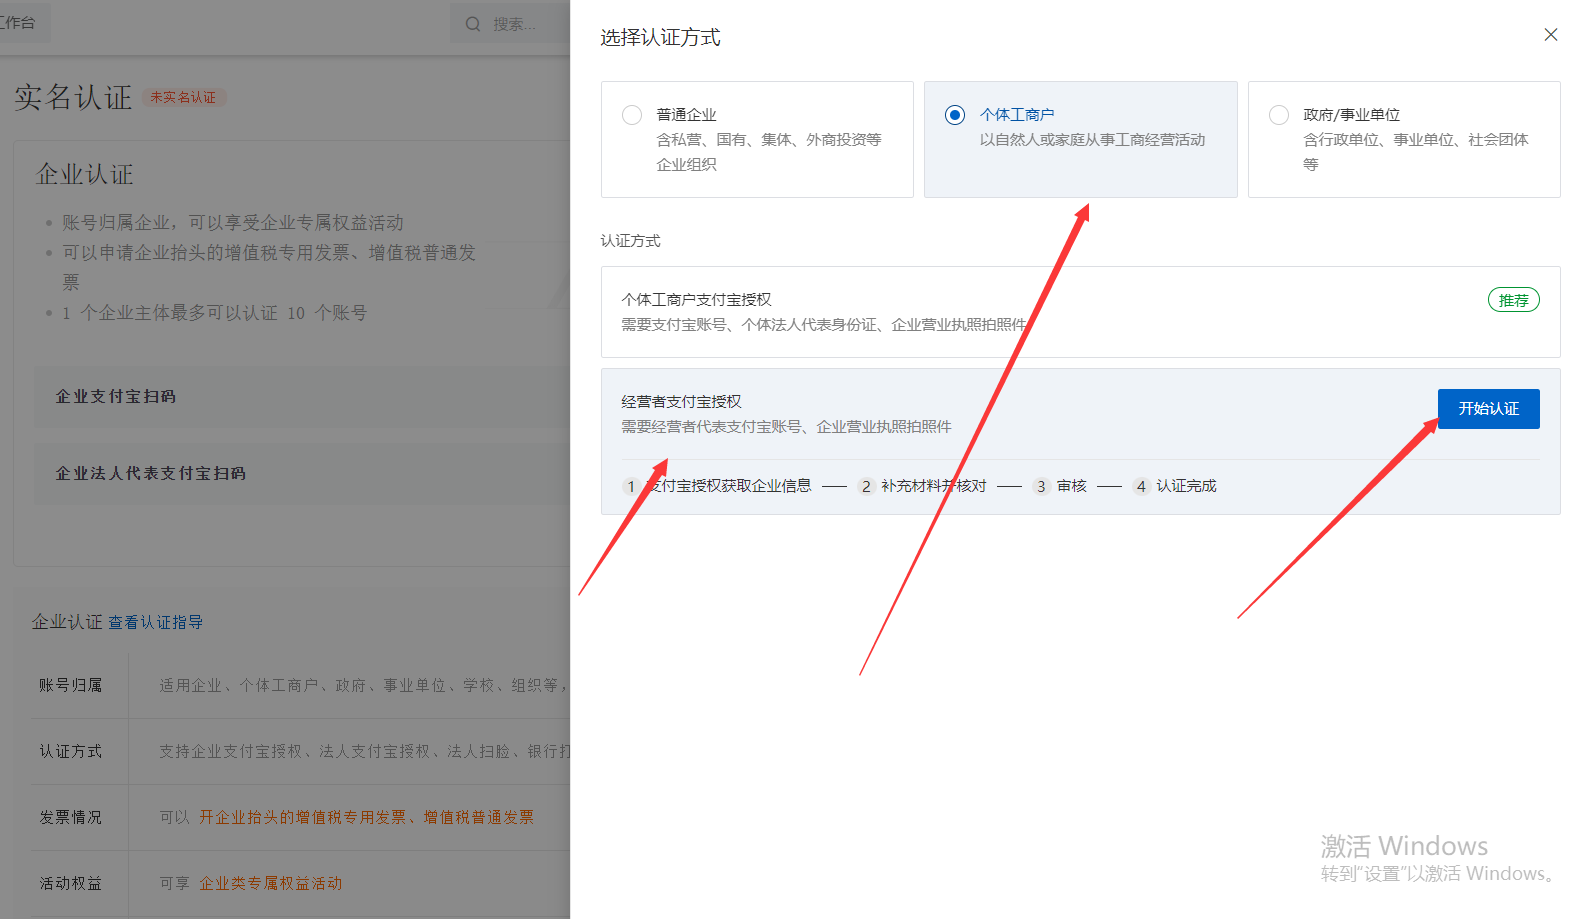The height and width of the screenshot is (919, 1569).
Task: Select 个体工商户支付宝授权 authentication method
Action: [696, 300]
